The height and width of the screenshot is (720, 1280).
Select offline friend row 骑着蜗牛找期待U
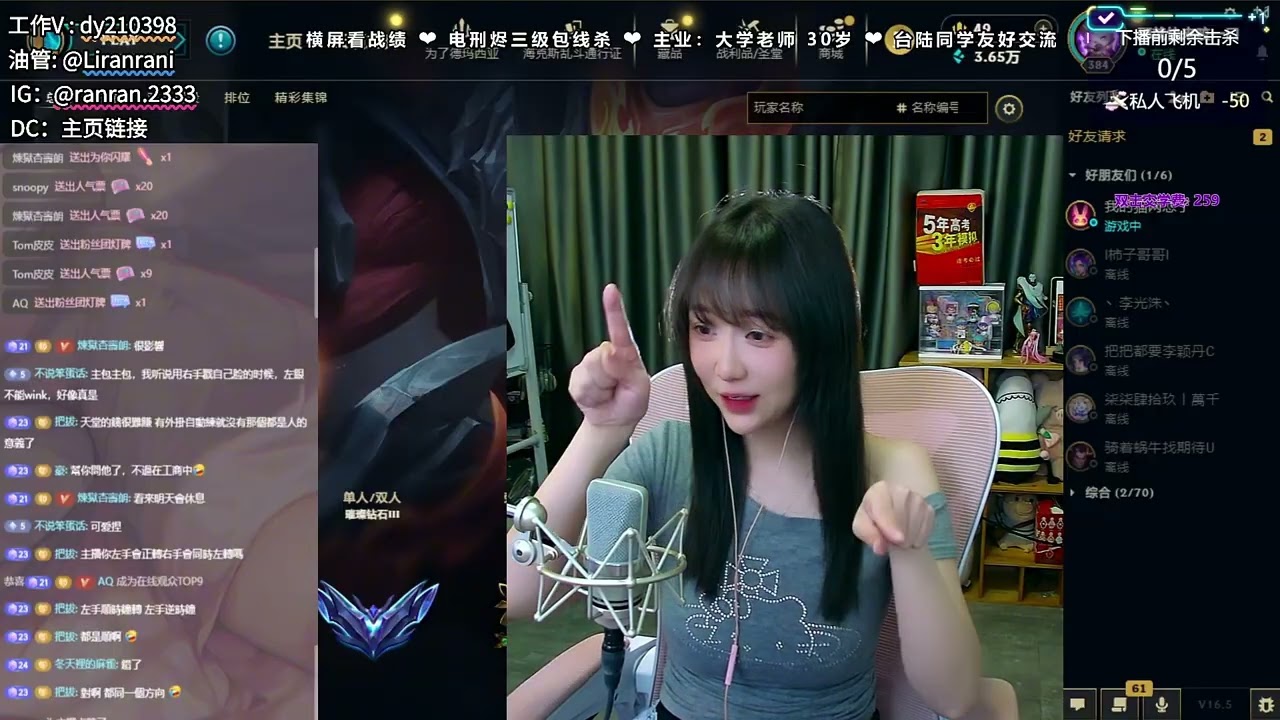(1170, 455)
